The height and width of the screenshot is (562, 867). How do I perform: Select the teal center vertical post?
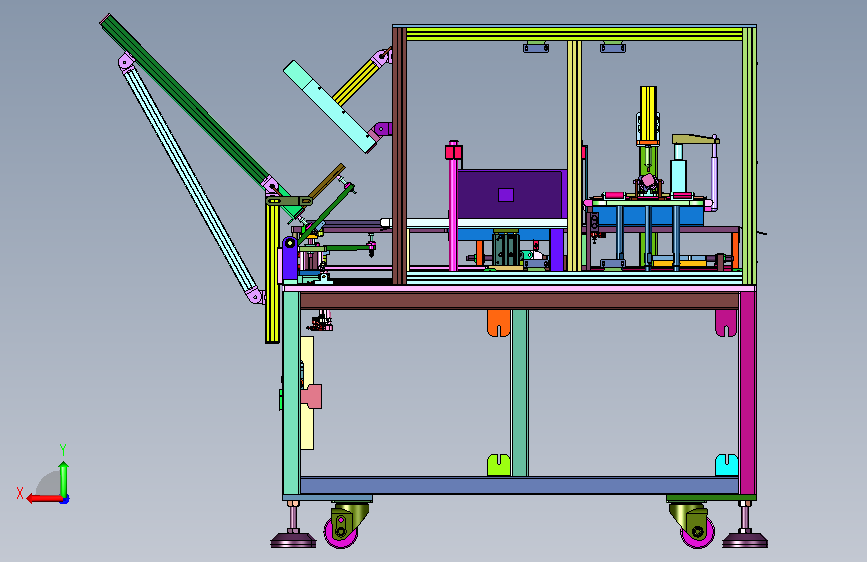[x=519, y=393]
